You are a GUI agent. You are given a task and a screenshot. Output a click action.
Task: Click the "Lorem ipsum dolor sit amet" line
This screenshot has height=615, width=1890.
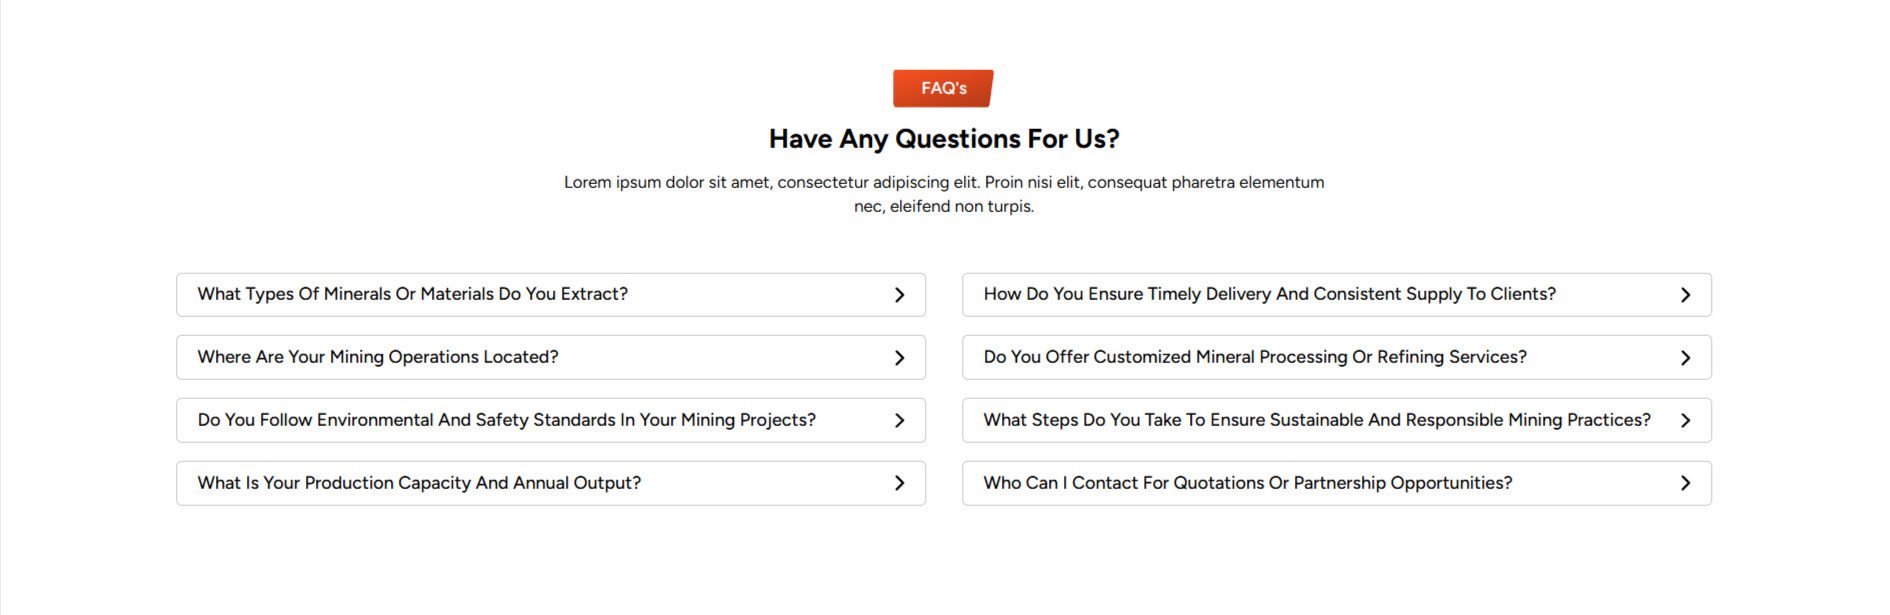click(x=944, y=182)
